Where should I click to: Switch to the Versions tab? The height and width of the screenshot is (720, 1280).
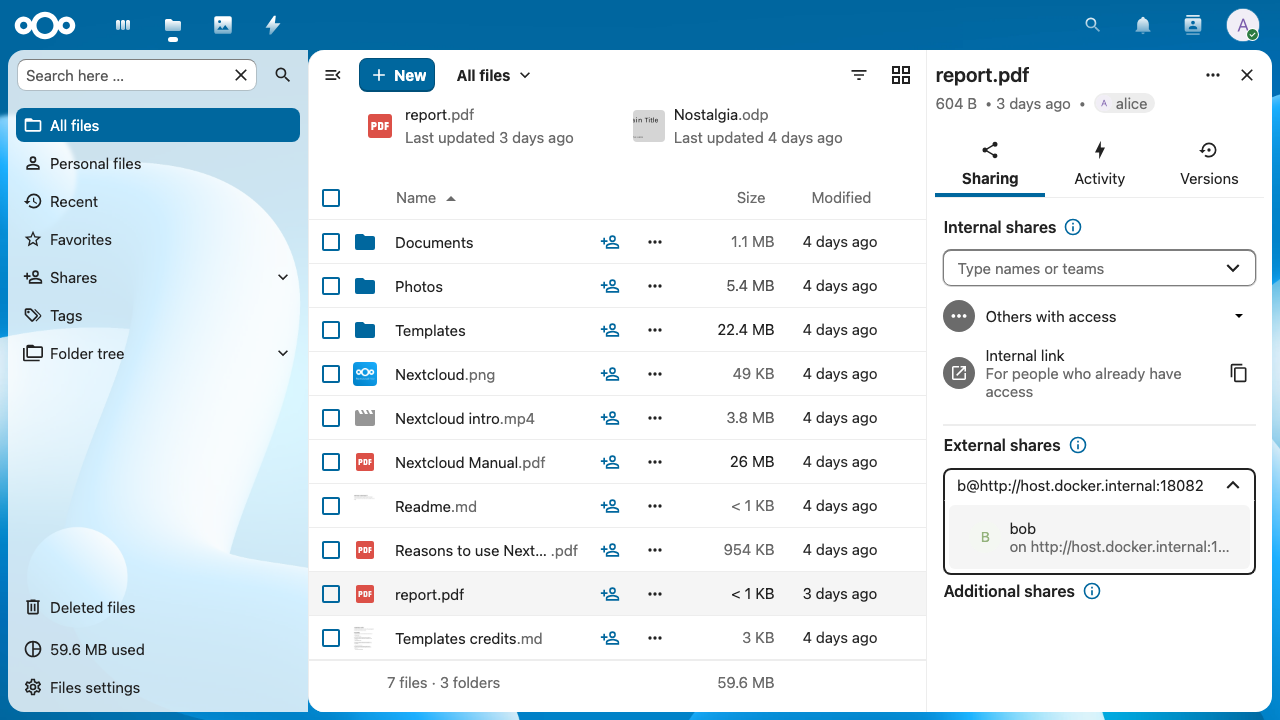click(1209, 165)
